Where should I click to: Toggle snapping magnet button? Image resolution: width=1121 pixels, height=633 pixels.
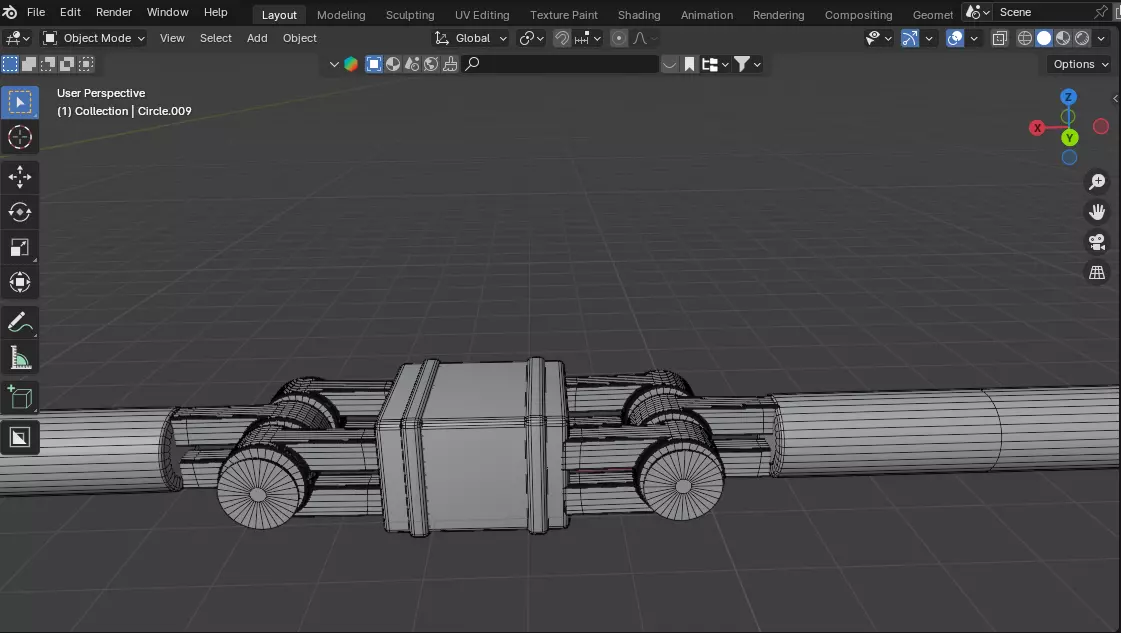coord(563,38)
